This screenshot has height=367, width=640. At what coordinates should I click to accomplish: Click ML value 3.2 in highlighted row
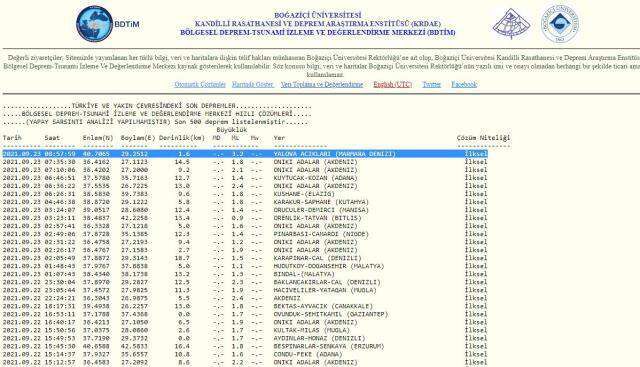coord(238,154)
